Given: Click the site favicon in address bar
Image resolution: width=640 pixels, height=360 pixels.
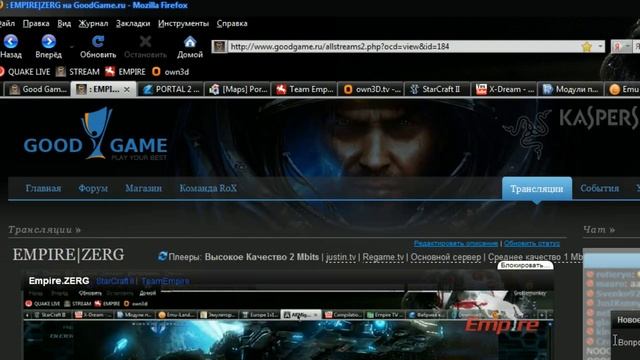Looking at the screenshot, I should click(220, 47).
